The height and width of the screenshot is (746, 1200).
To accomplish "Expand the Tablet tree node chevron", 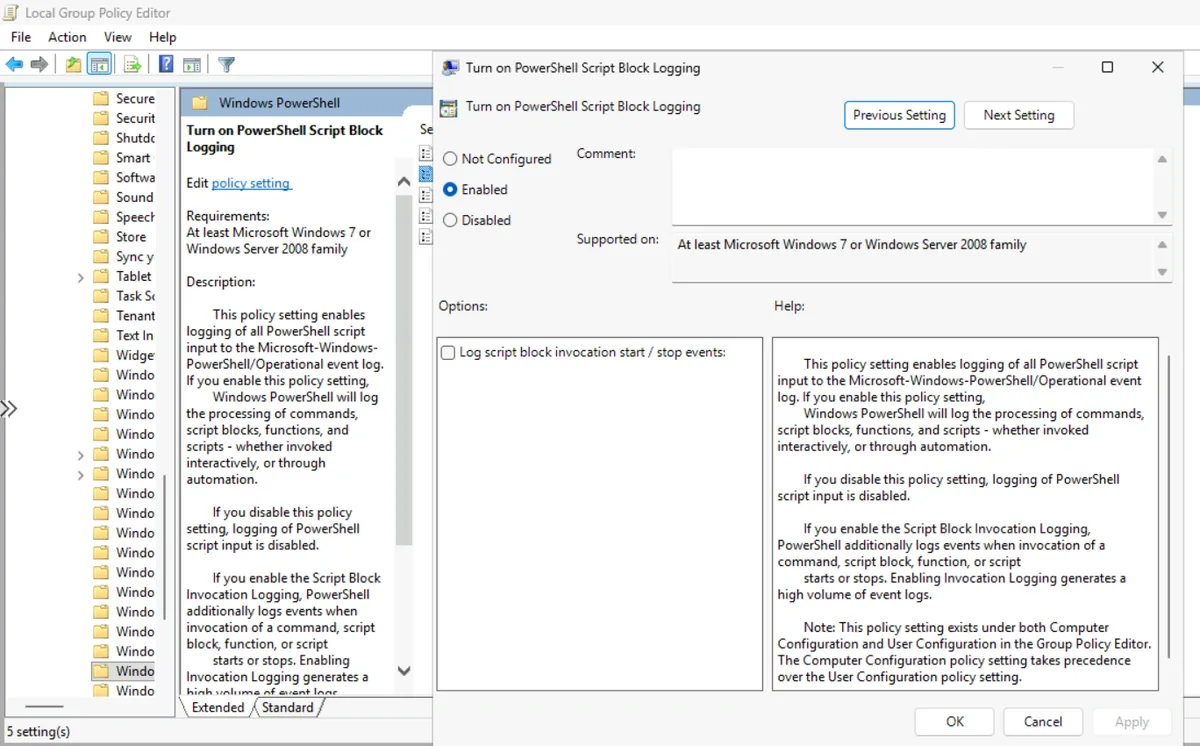I will coord(81,277).
